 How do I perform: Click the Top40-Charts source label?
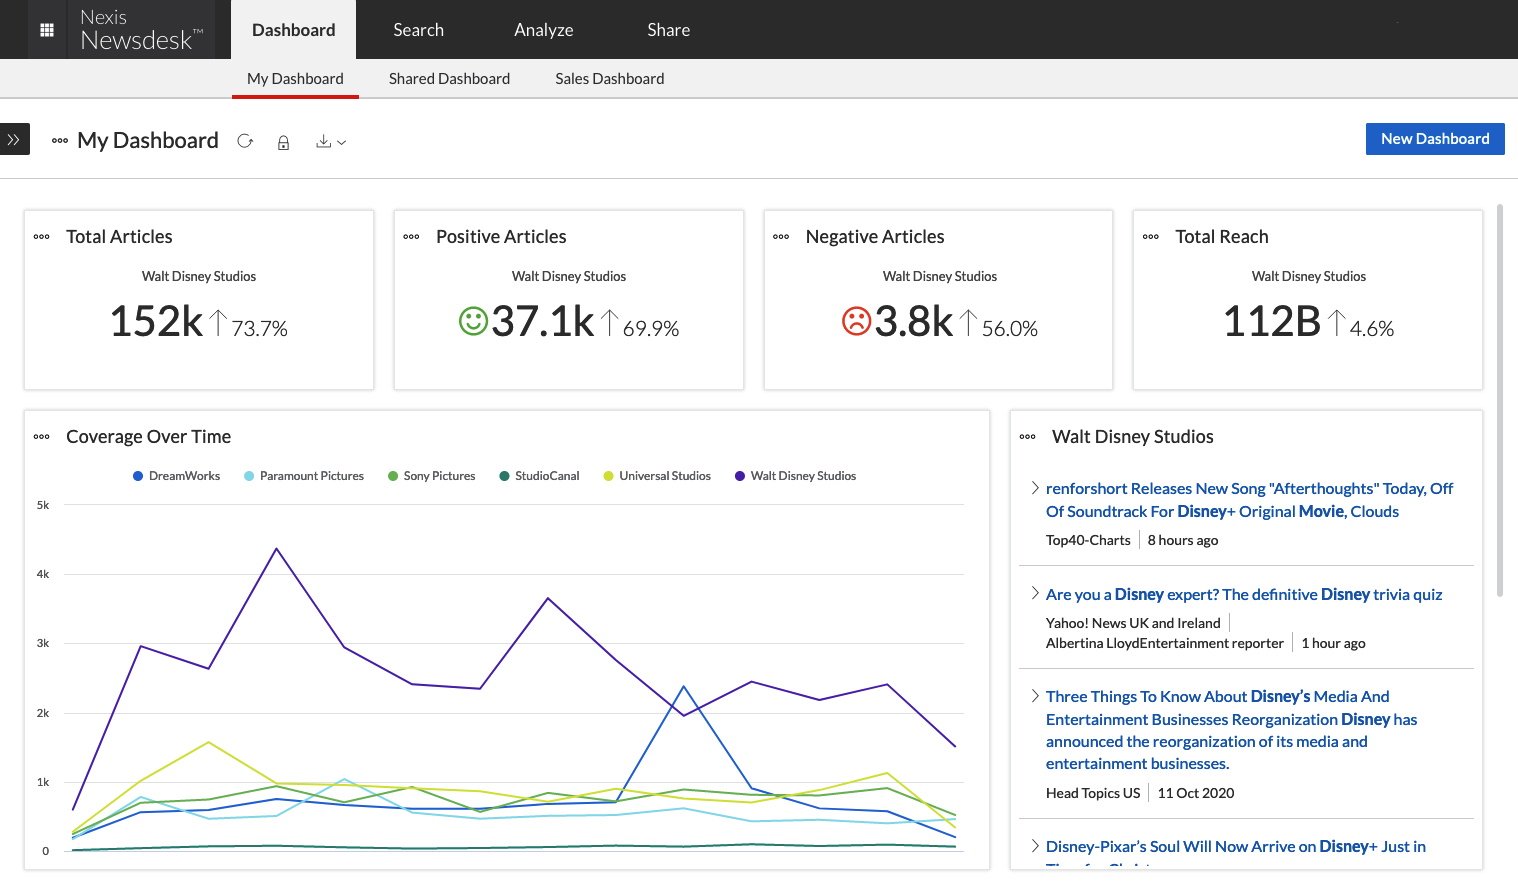(1088, 540)
